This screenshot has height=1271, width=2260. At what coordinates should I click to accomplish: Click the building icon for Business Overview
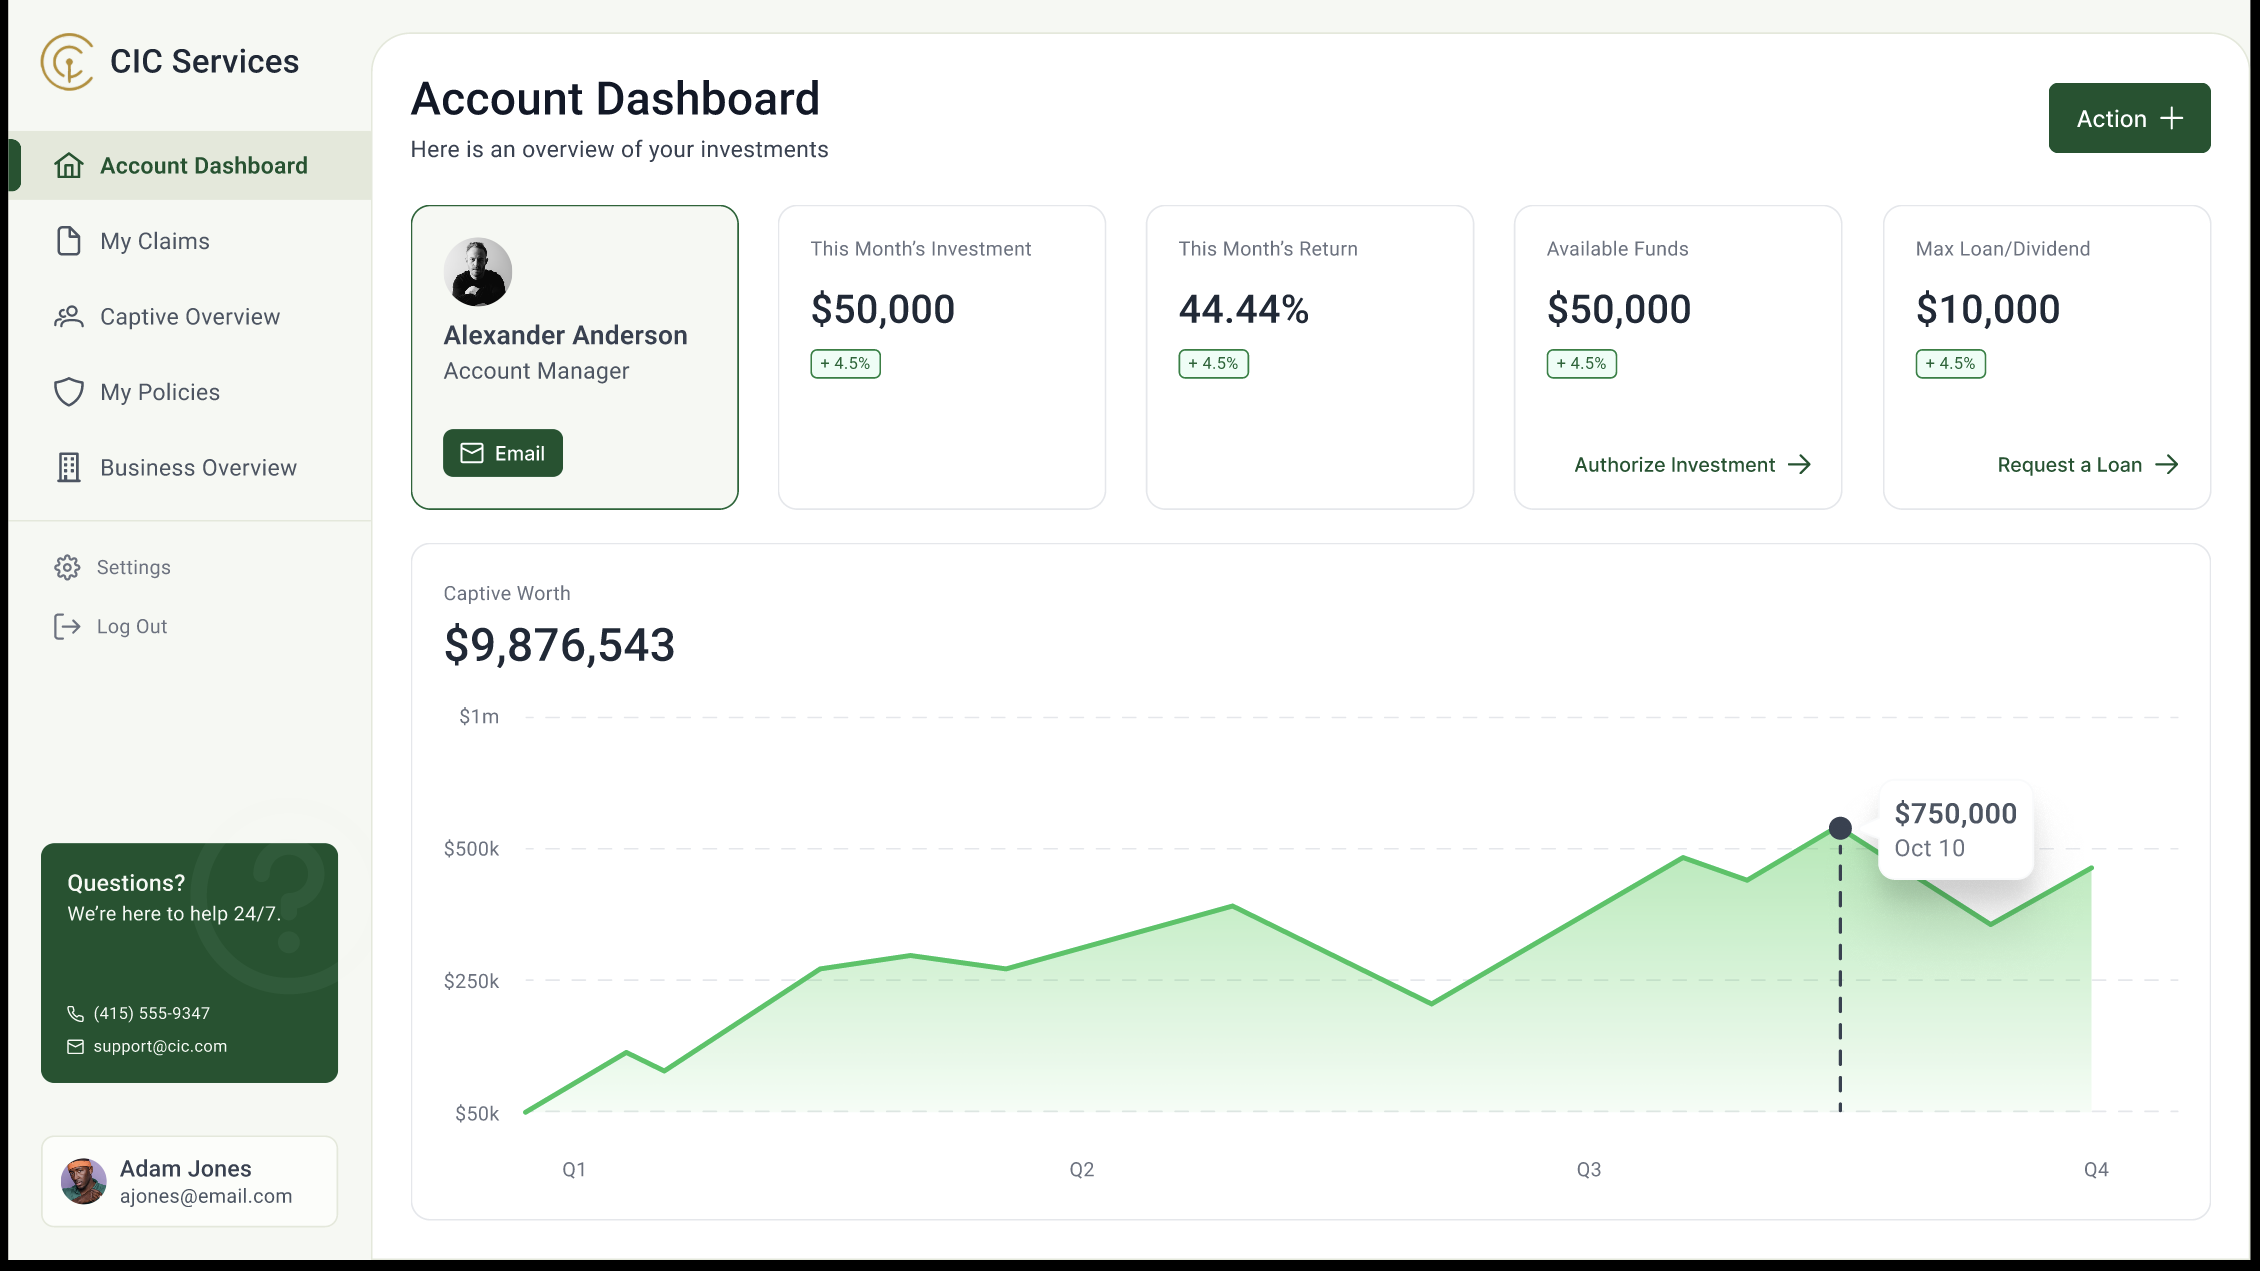pos(69,467)
